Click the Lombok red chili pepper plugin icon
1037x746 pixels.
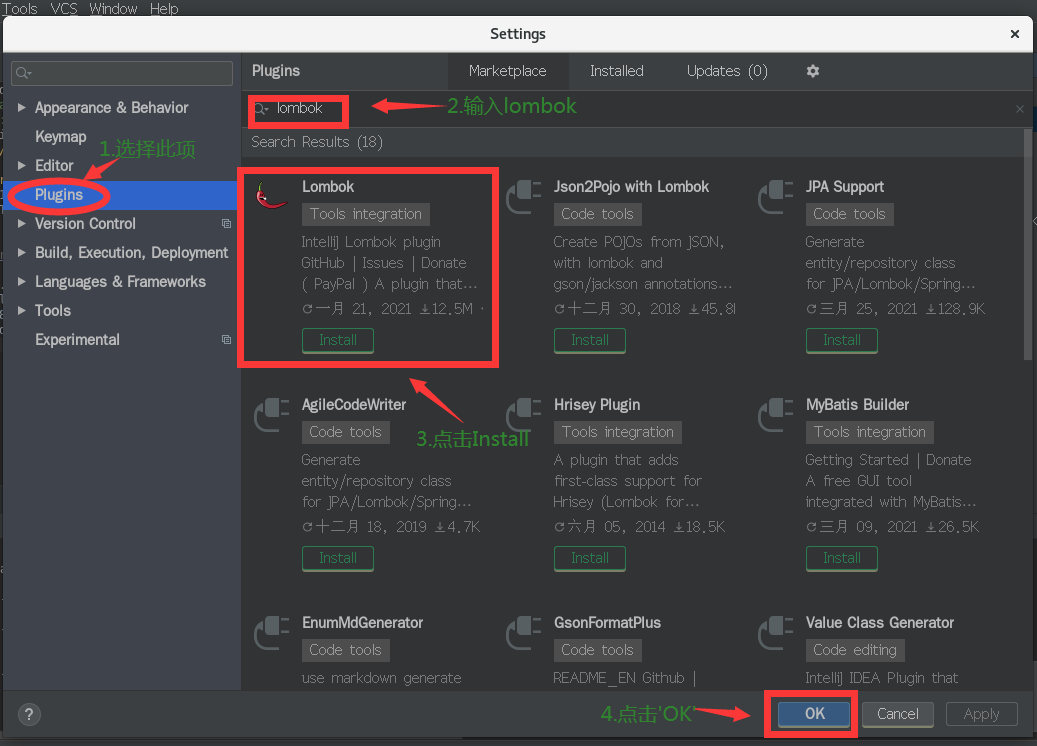coord(271,195)
